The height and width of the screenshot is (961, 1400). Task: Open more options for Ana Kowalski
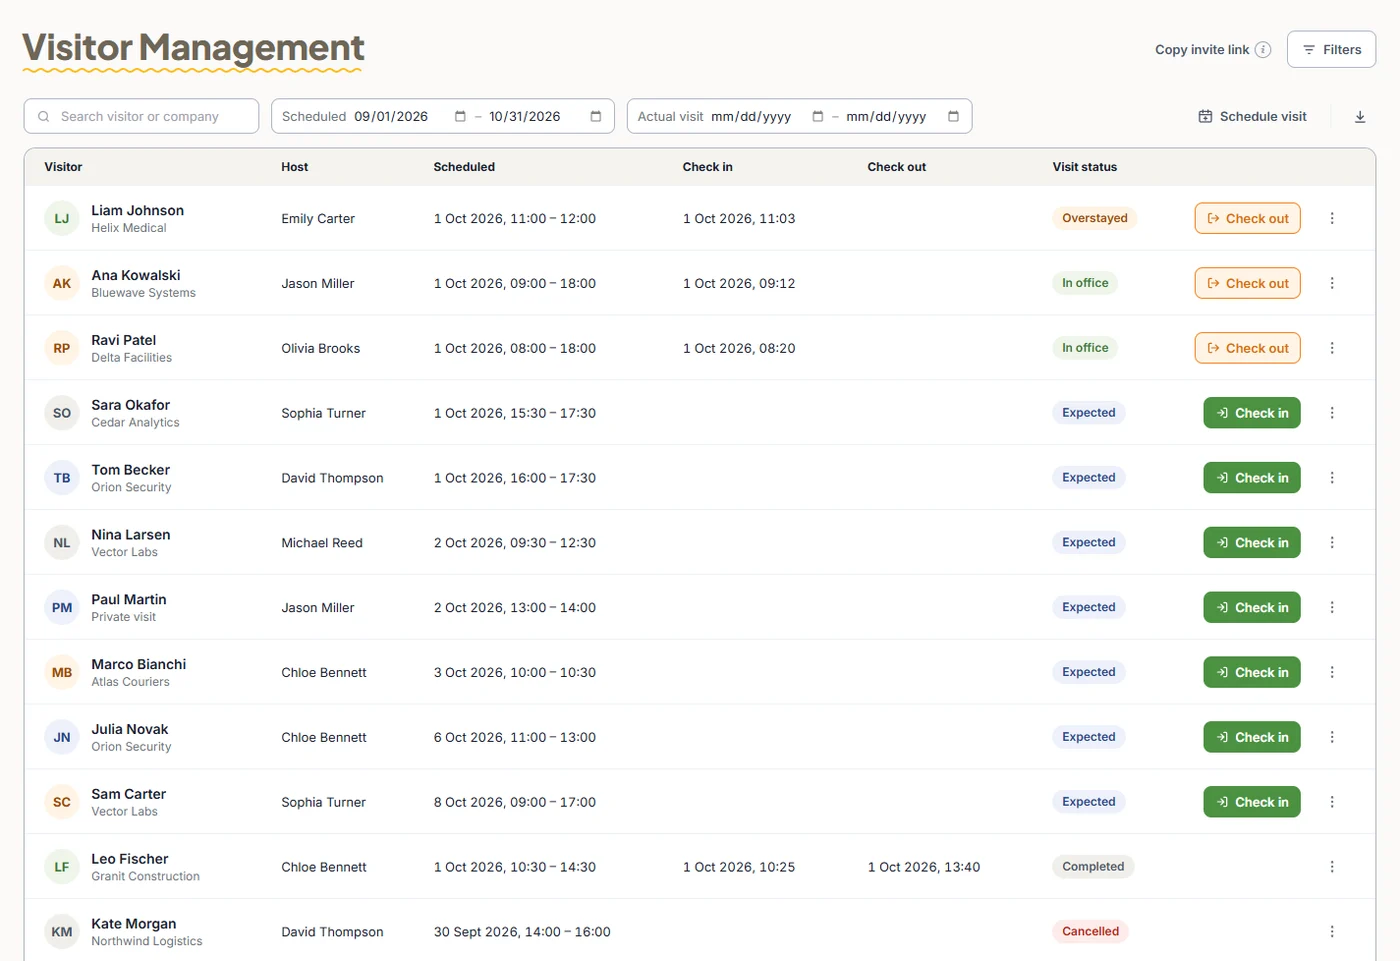tap(1332, 283)
